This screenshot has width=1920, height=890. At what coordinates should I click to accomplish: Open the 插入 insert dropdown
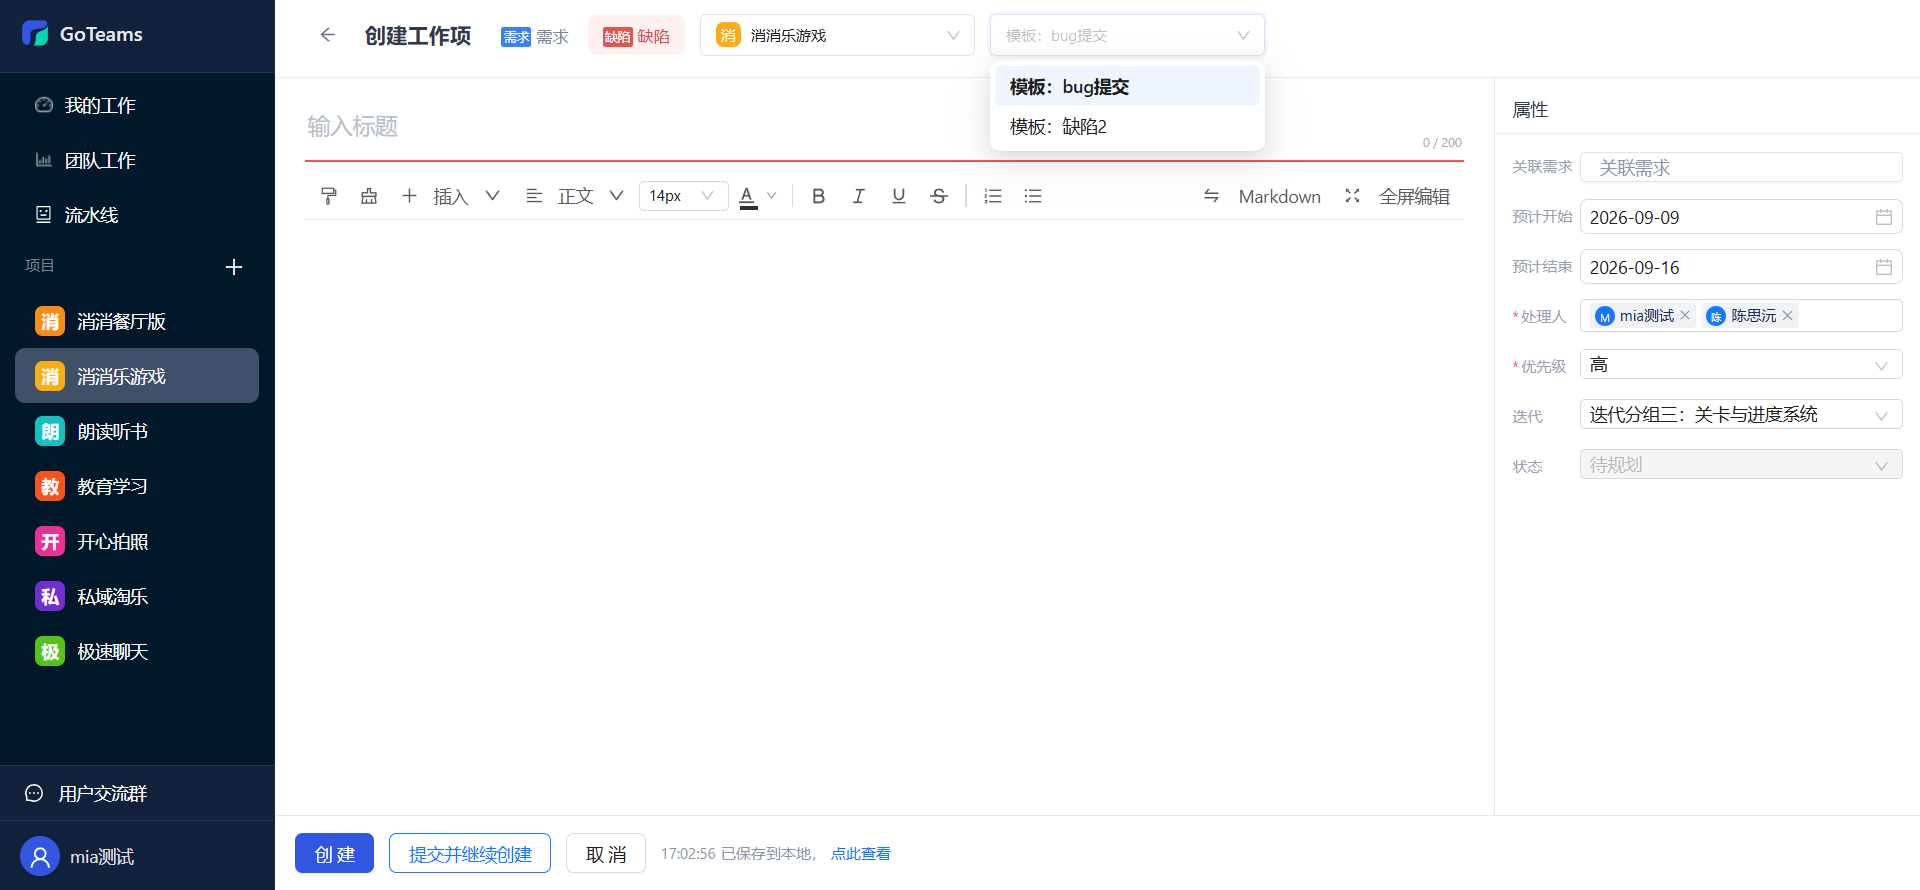coord(450,196)
